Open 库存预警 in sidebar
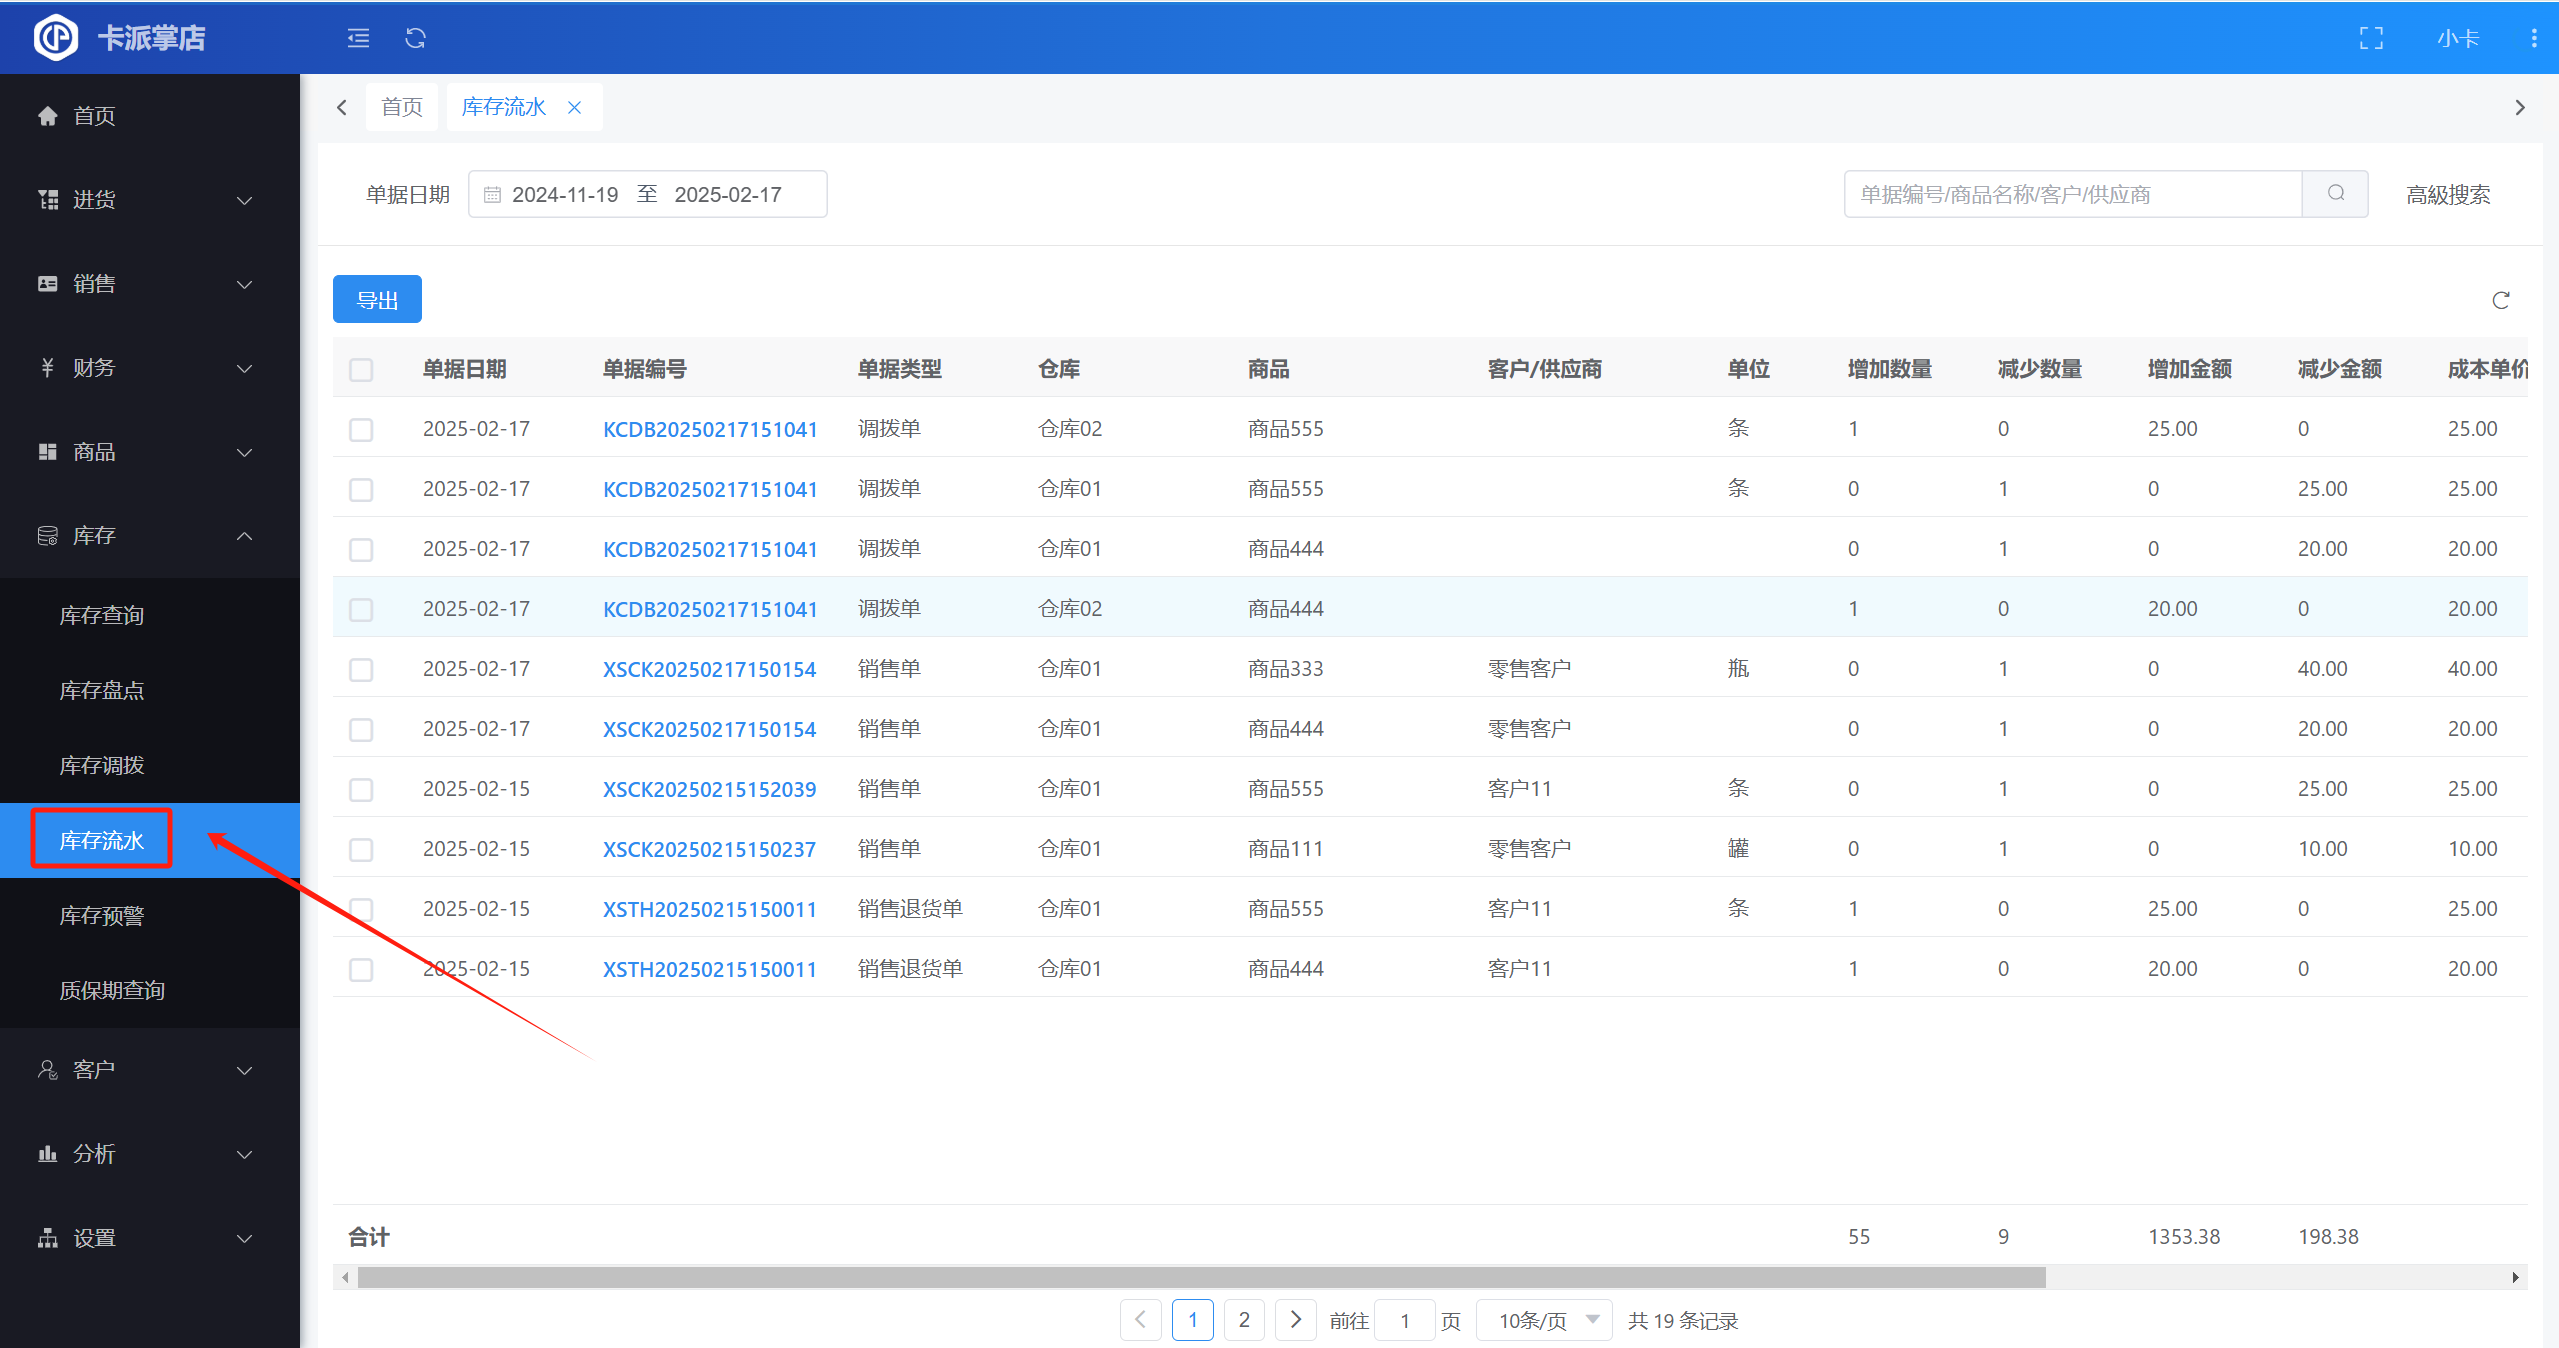The width and height of the screenshot is (2559, 1348). [102, 915]
